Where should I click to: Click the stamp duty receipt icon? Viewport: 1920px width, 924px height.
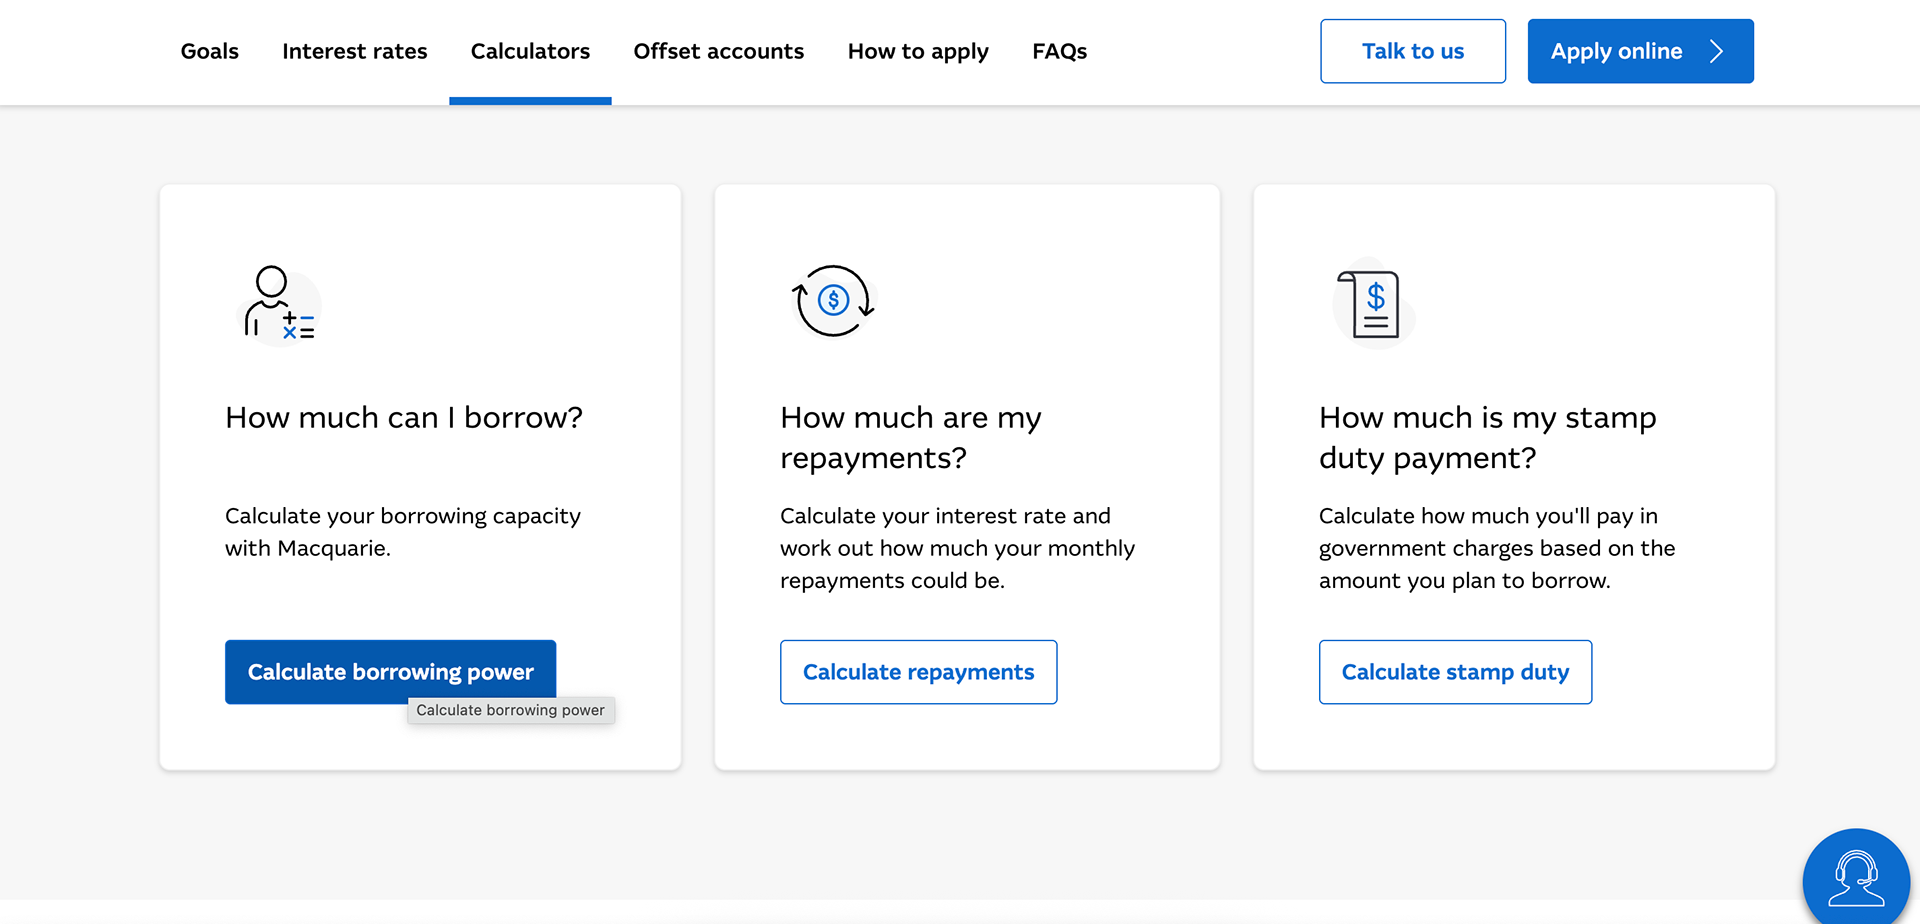click(1373, 304)
